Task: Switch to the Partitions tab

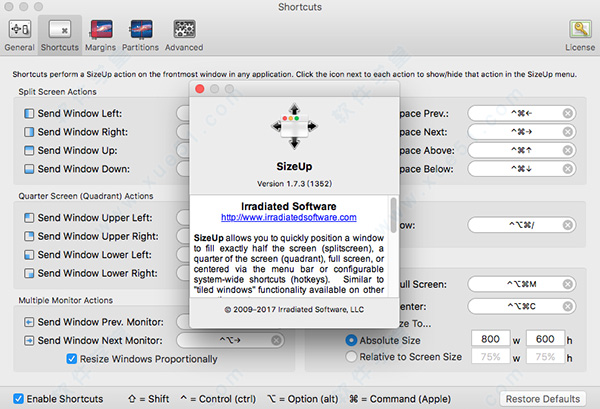Action: [140, 36]
